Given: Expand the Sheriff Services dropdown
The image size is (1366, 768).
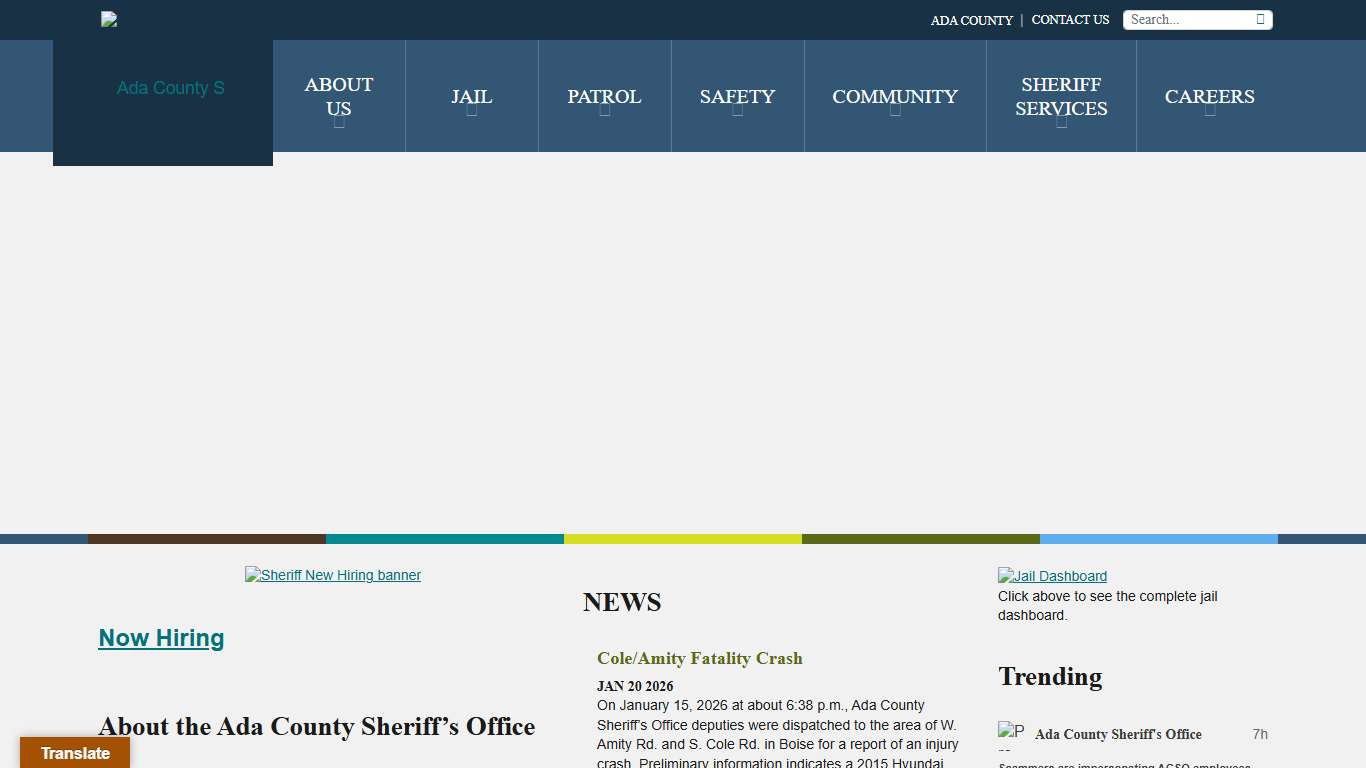Looking at the screenshot, I should pyautogui.click(x=1061, y=97).
